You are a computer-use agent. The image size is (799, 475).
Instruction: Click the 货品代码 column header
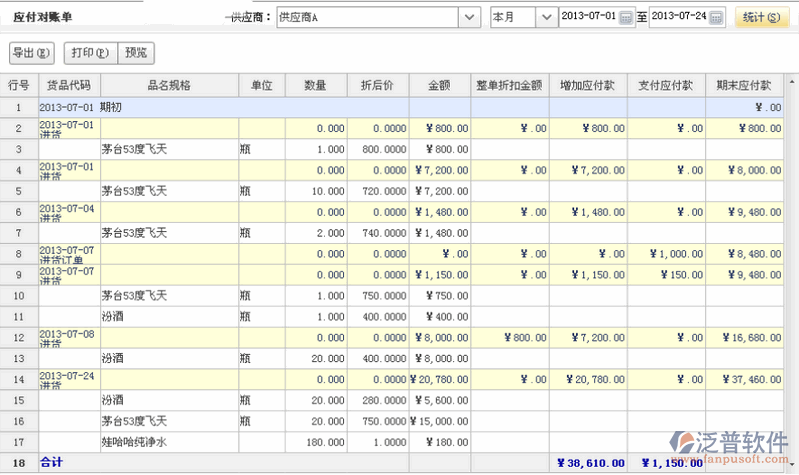click(x=68, y=86)
